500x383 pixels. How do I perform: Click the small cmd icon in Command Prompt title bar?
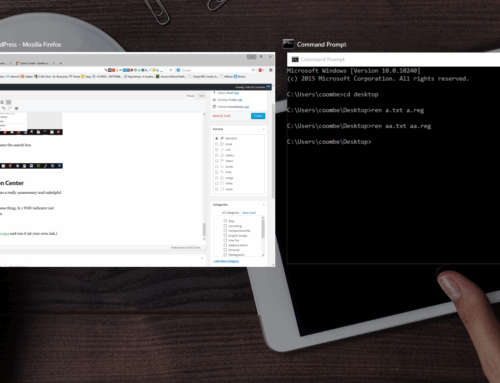pos(295,59)
